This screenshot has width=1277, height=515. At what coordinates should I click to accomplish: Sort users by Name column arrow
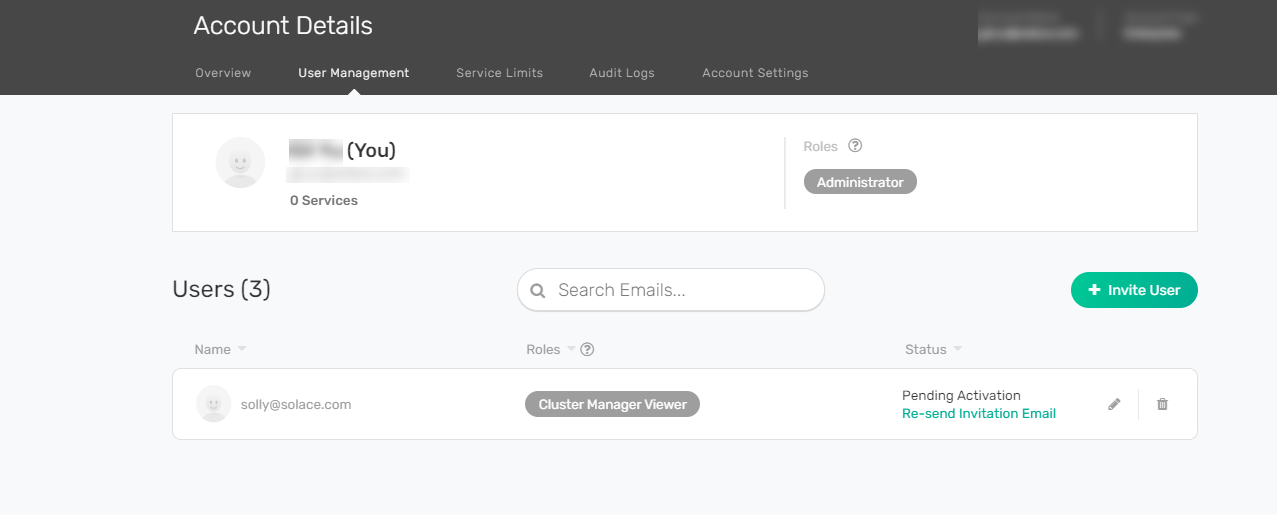(242, 349)
